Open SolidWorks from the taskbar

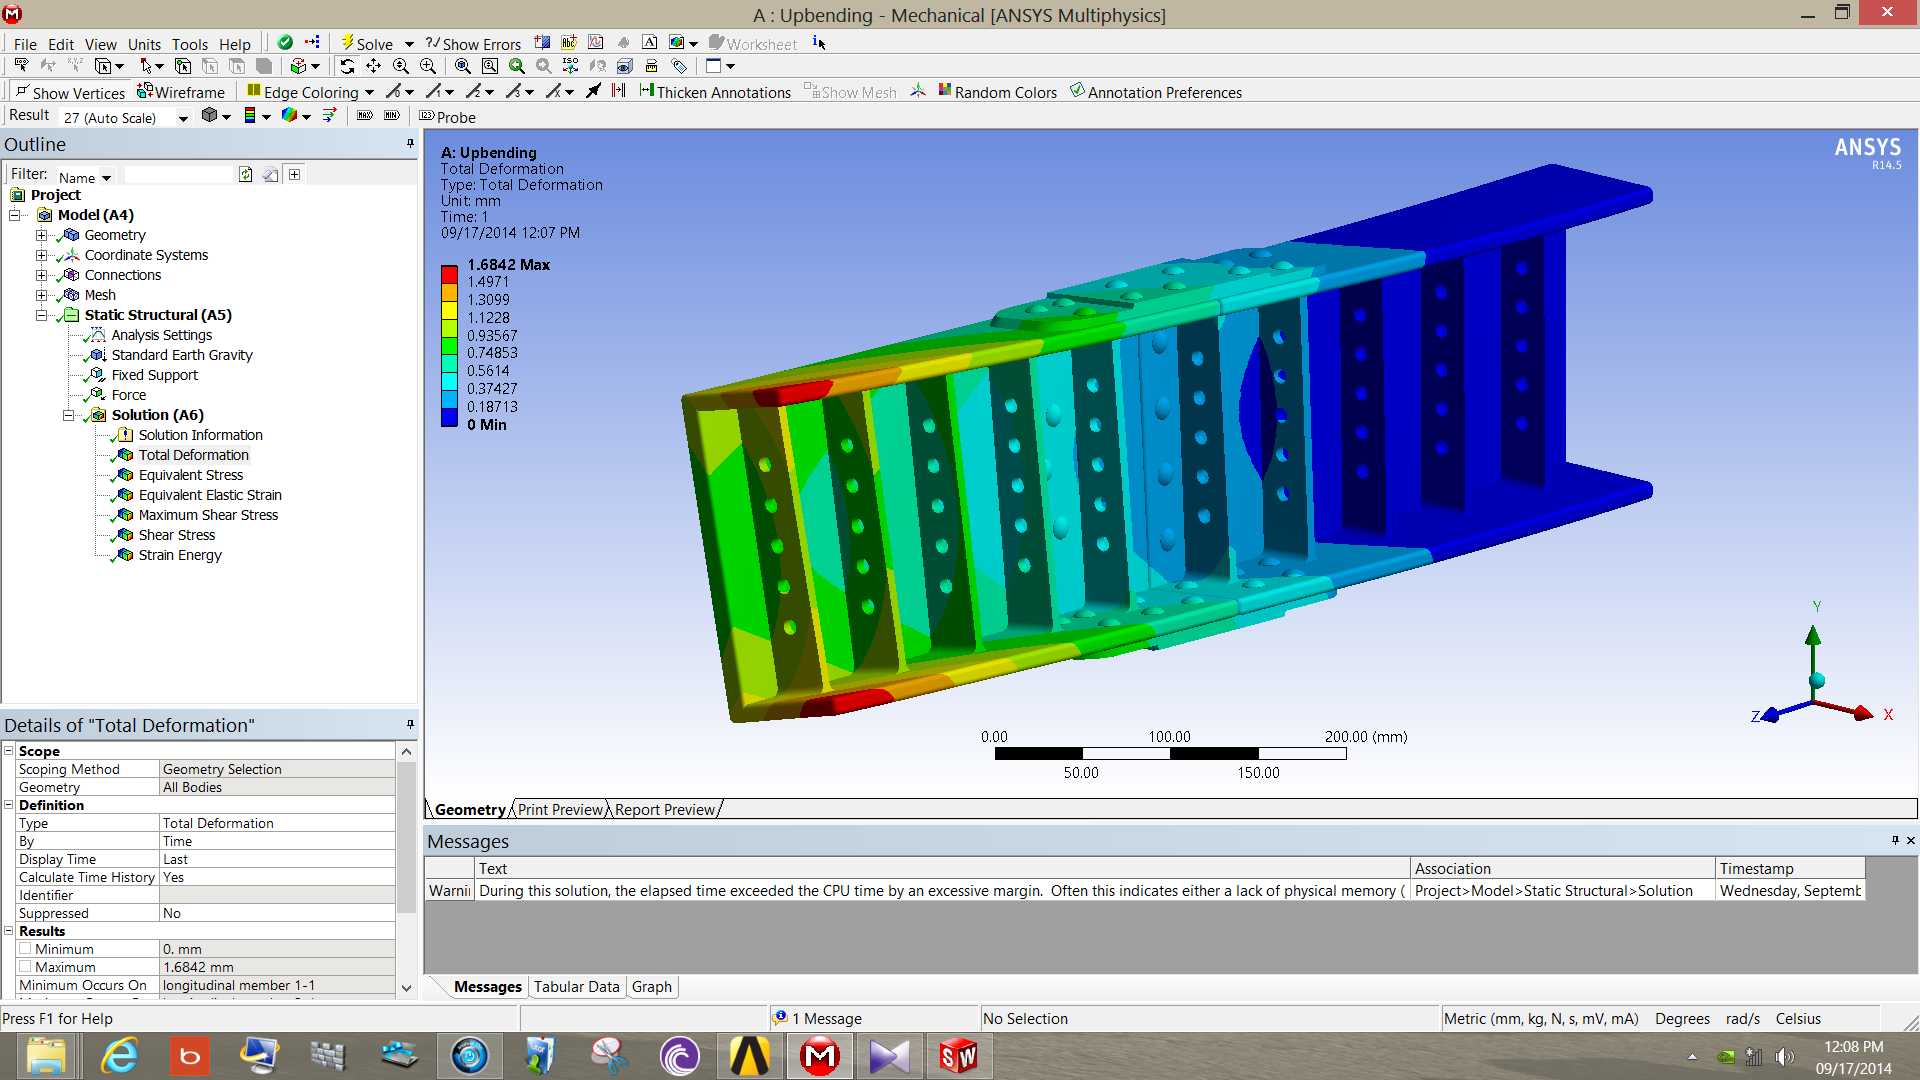tap(958, 1056)
